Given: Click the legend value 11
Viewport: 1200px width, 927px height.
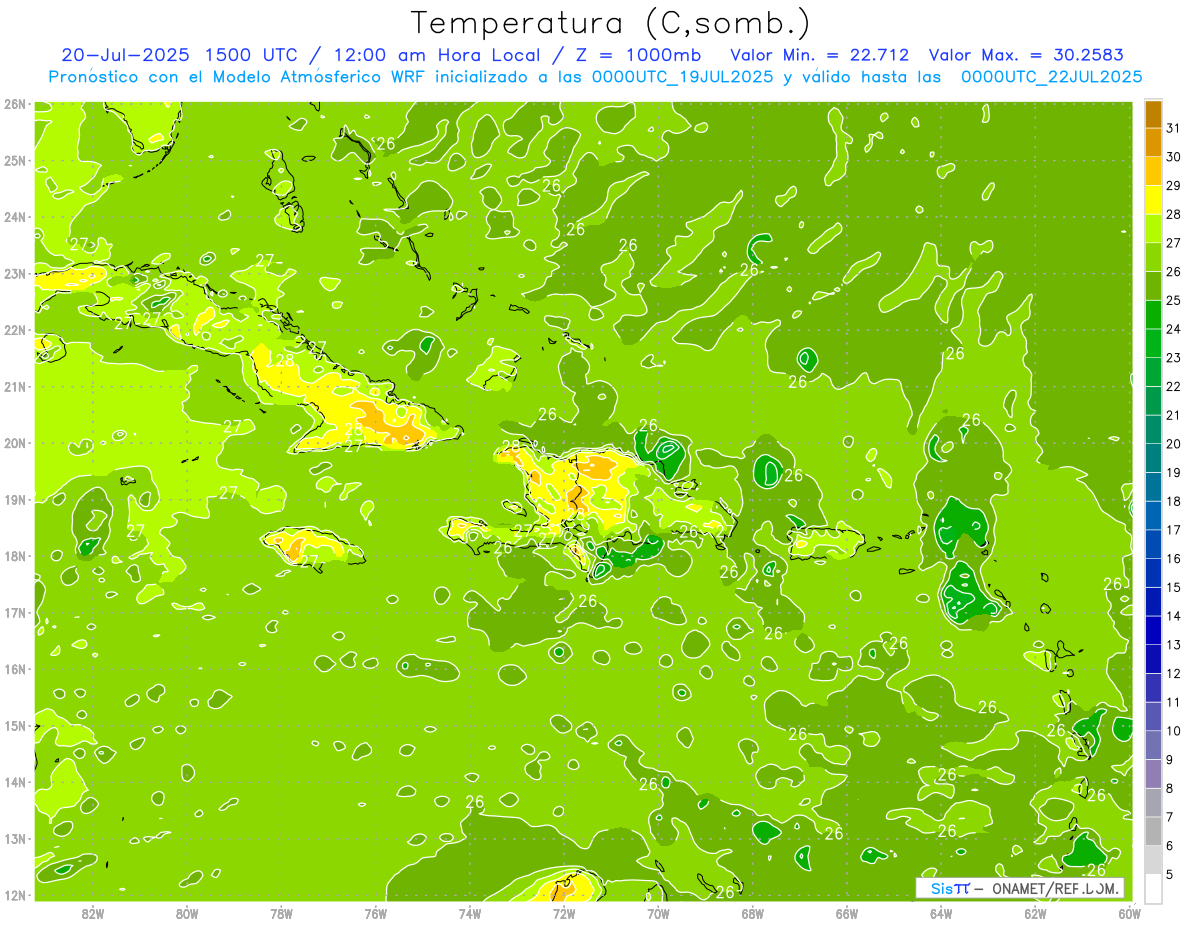Looking at the screenshot, I should tap(1173, 702).
